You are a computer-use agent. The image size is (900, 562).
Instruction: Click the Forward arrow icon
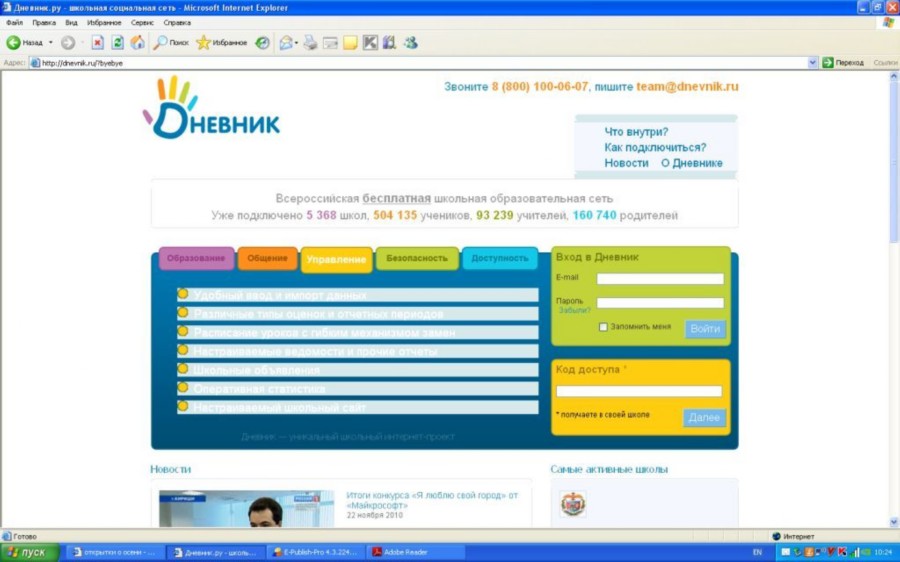68,42
